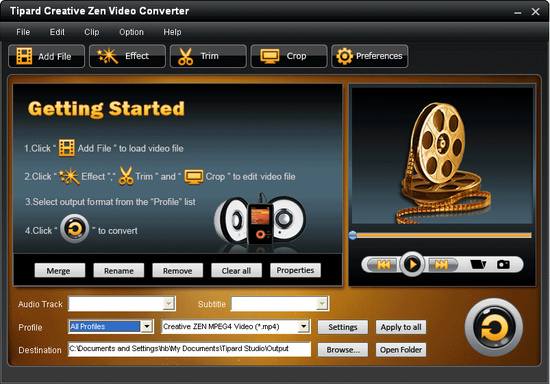Click the Add File toolbar button
The image size is (550, 384).
pos(46,56)
